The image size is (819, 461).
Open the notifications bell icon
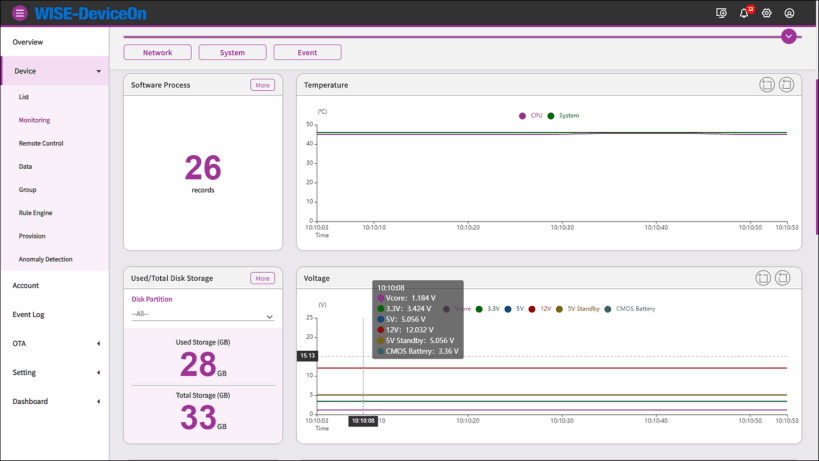click(744, 13)
